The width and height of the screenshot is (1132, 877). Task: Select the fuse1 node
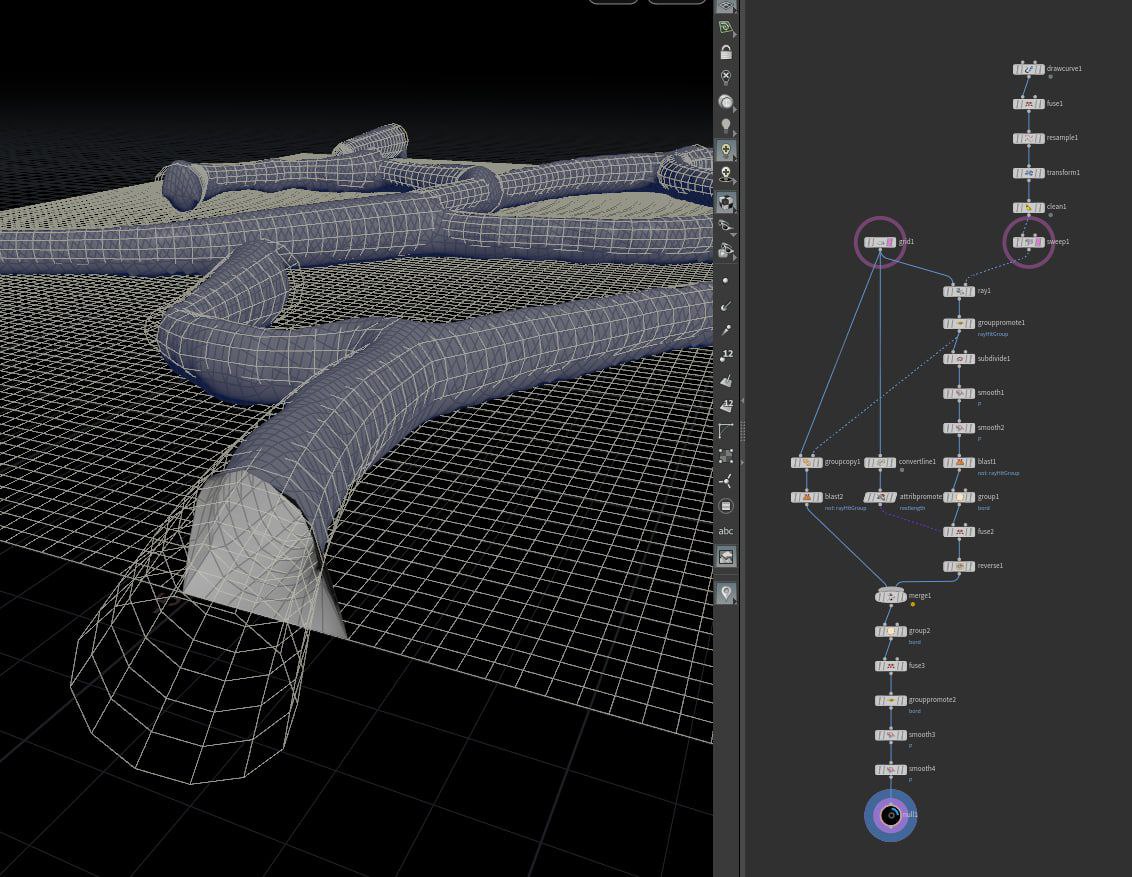pos(1029,104)
